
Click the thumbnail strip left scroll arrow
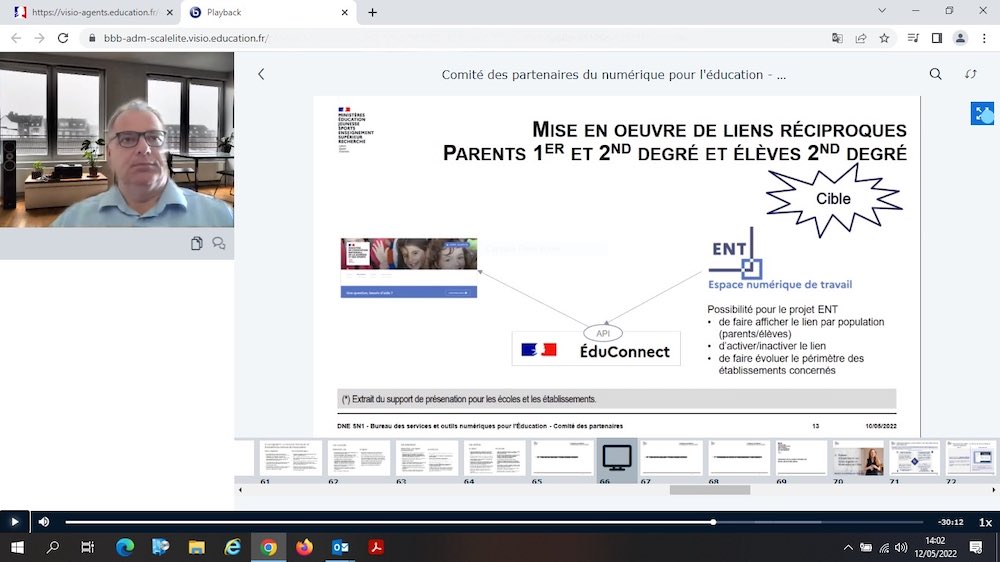[x=240, y=490]
